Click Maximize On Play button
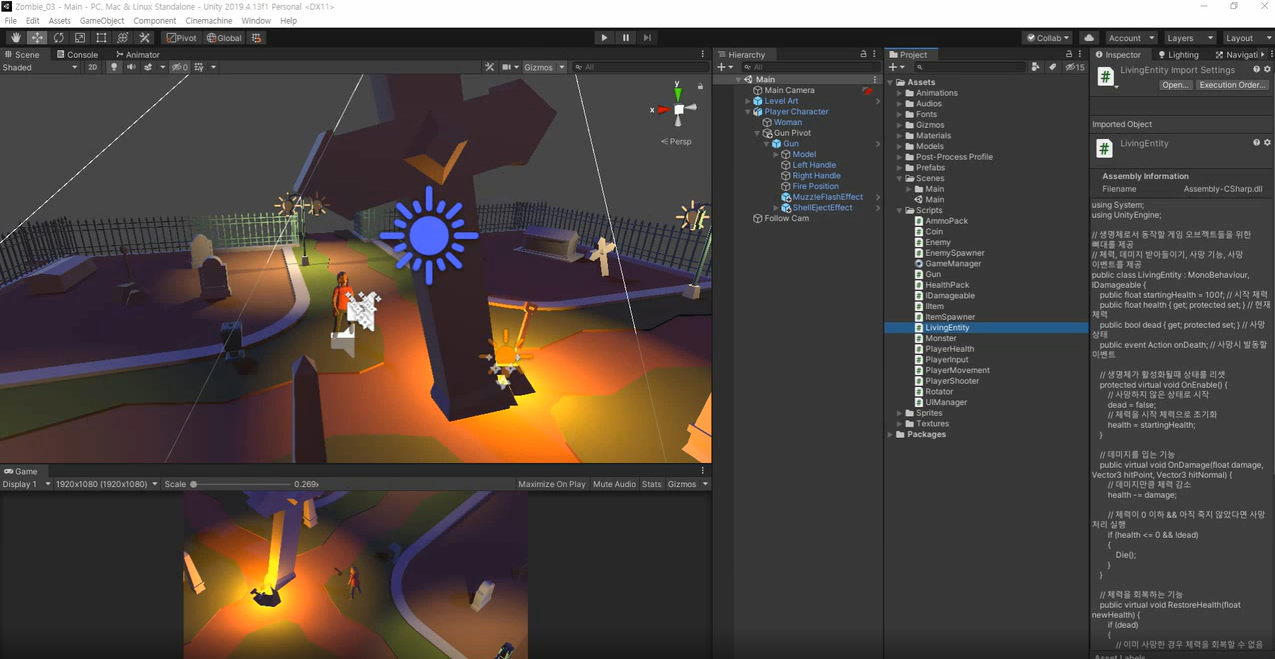Viewport: 1275px width, 659px height. pyautogui.click(x=551, y=484)
